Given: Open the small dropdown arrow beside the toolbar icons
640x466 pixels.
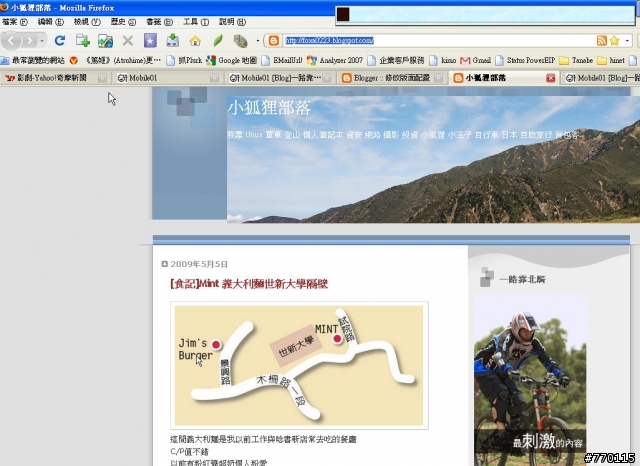Looking at the screenshot, I should tap(258, 40).
